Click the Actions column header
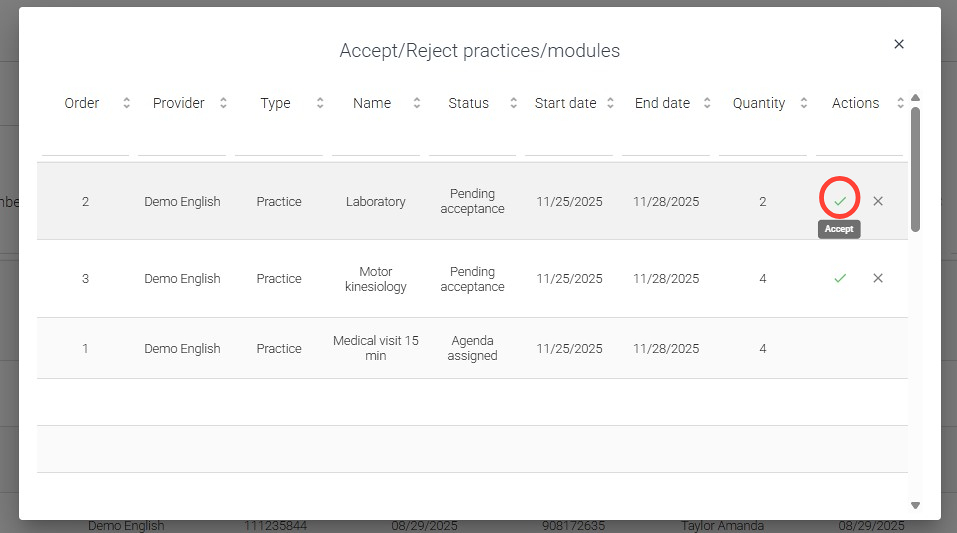This screenshot has width=957, height=533. pos(855,103)
